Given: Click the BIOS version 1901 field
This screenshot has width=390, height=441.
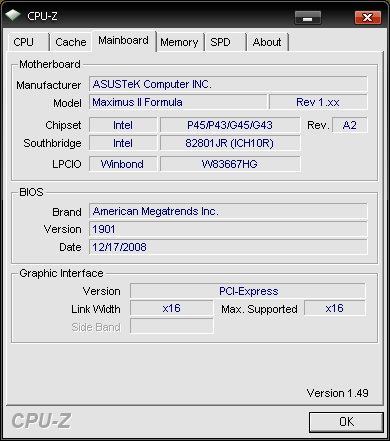Looking at the screenshot, I should [228, 229].
